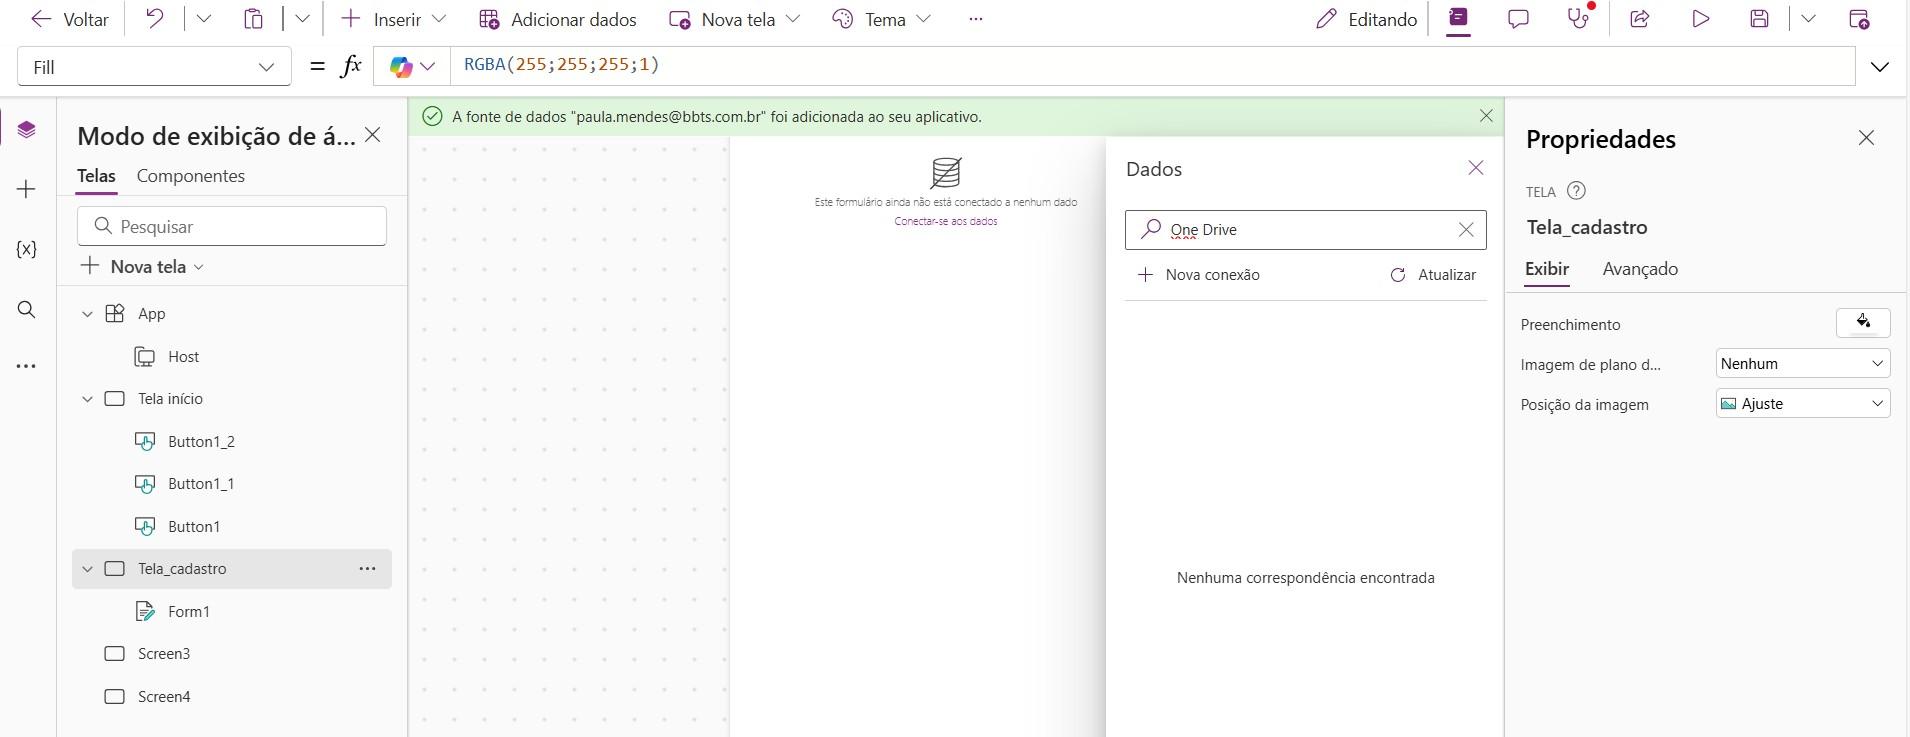Click the fx formula icon
This screenshot has height=737, width=1910.
[351, 67]
